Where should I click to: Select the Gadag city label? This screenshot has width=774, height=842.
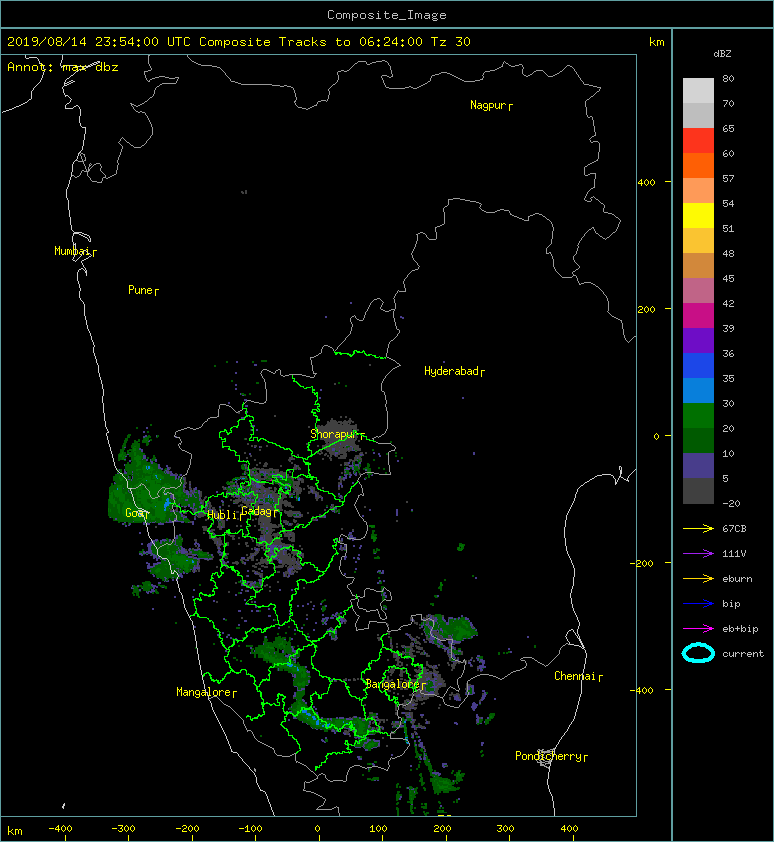click(257, 511)
